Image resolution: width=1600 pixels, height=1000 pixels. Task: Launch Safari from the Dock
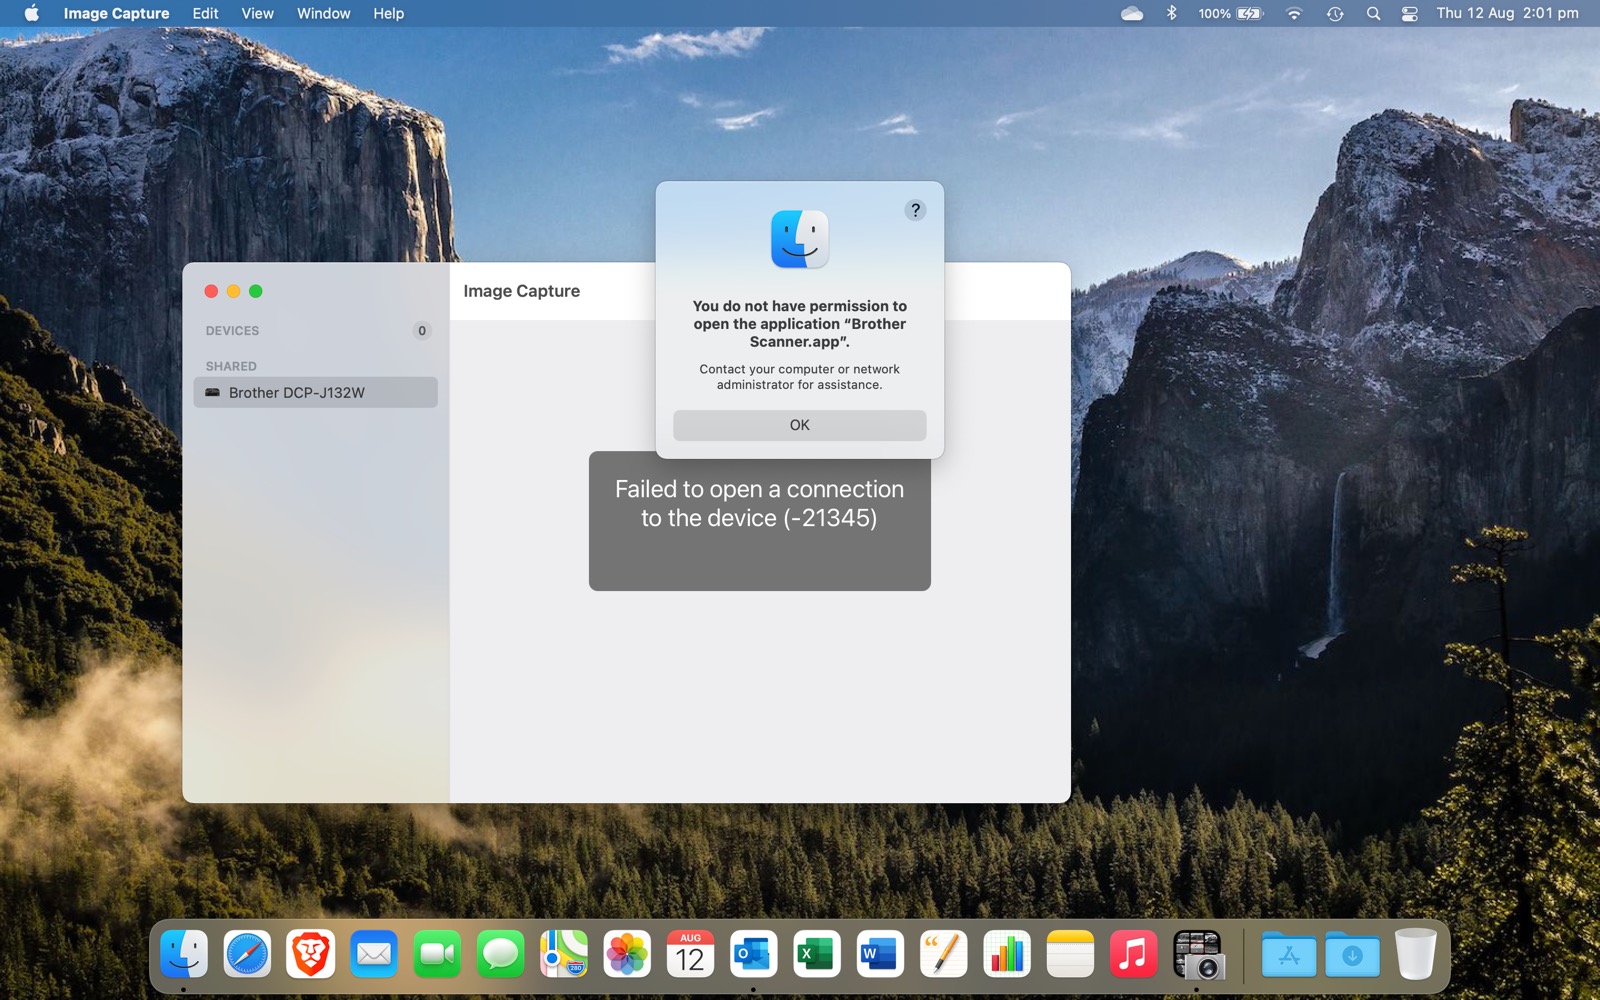coord(247,955)
